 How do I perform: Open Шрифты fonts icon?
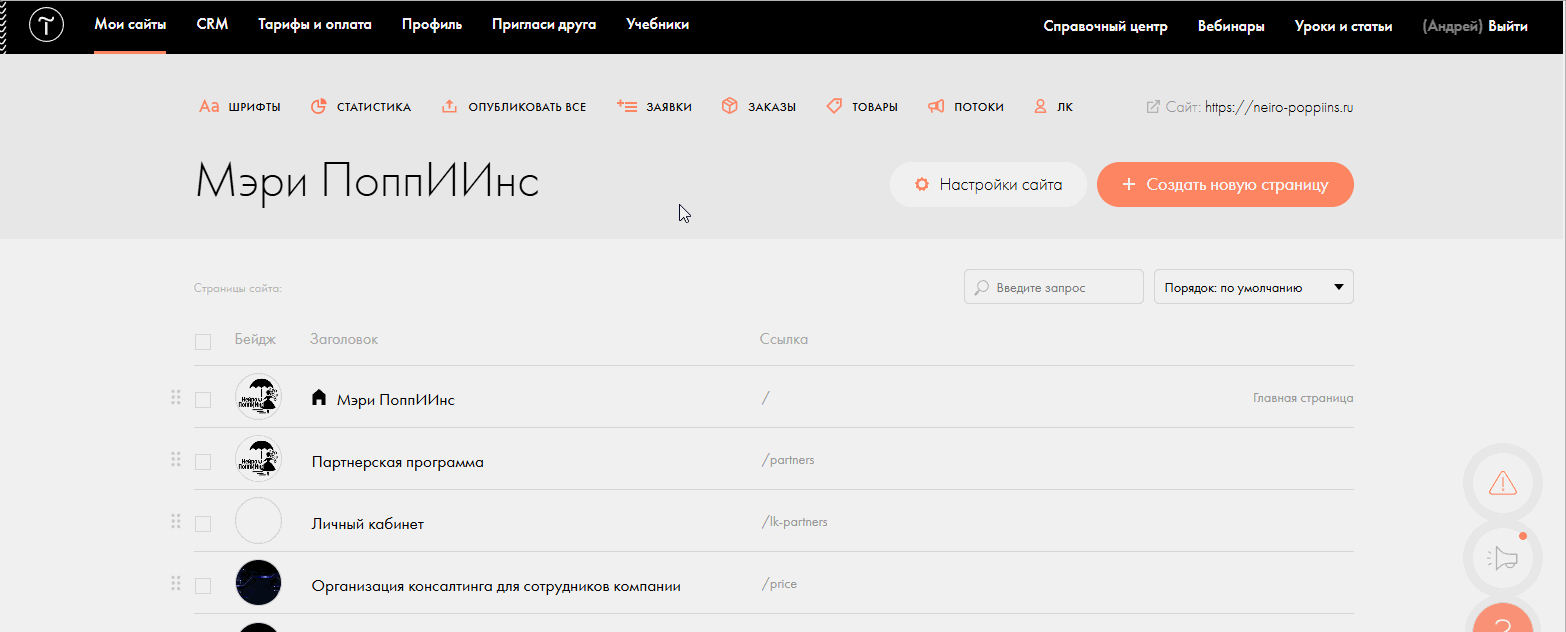tap(209, 106)
